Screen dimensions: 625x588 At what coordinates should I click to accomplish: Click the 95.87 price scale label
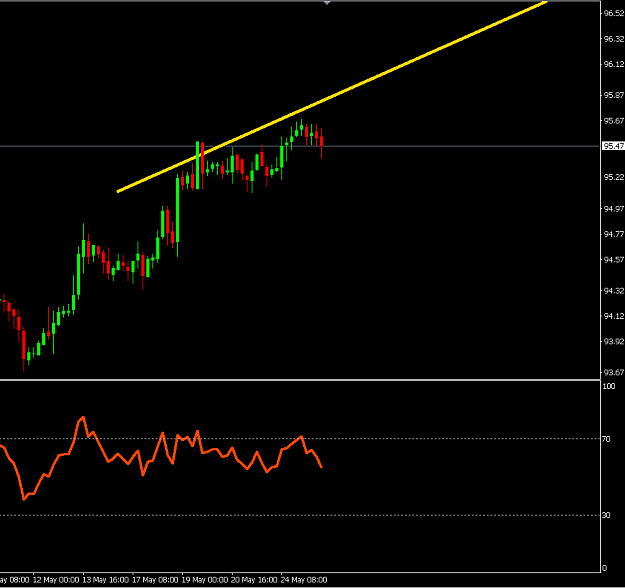pos(614,95)
